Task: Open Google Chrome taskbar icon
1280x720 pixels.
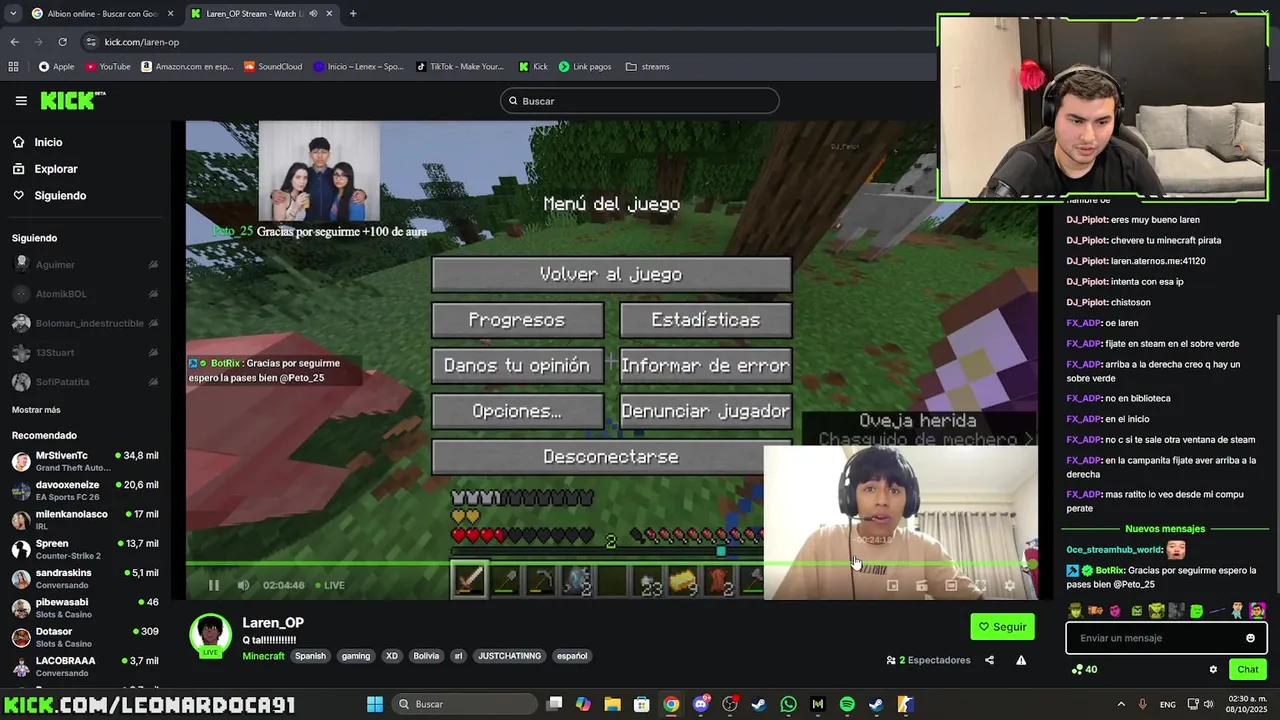Action: 671,704
